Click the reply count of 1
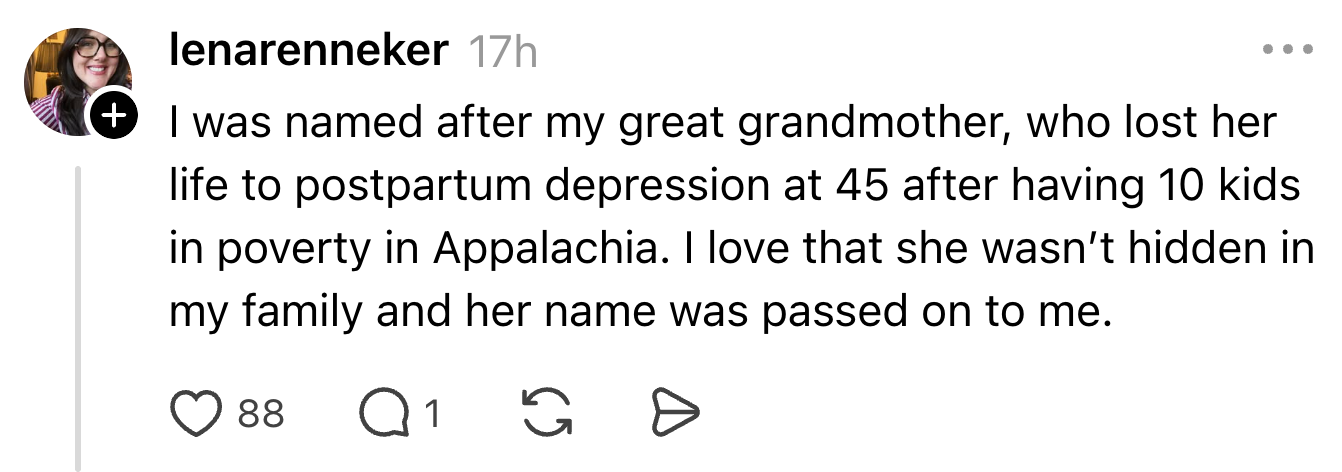The height and width of the screenshot is (472, 1342). [431, 412]
